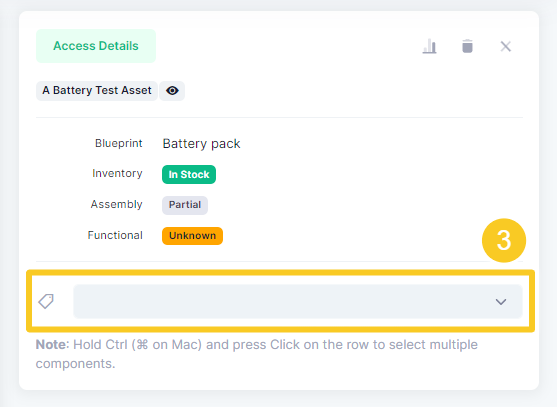
Task: Click the tag label icon
Action: [46, 302]
